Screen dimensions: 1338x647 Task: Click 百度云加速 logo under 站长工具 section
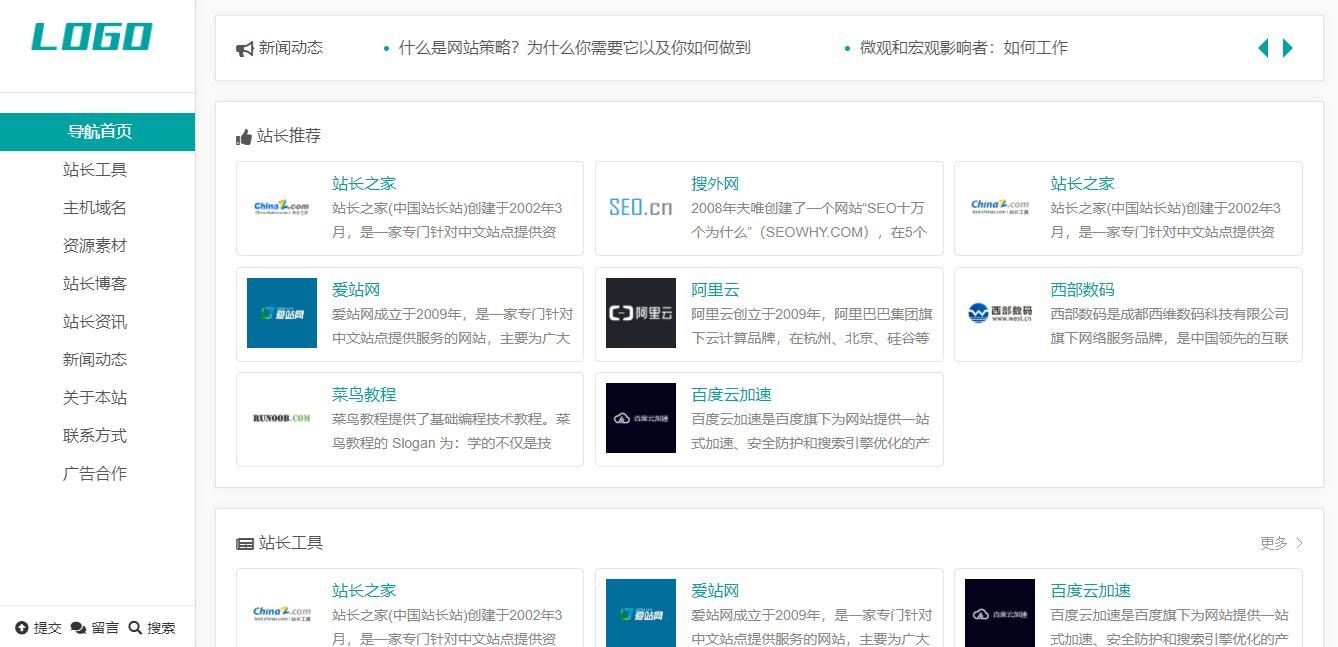pos(1000,613)
